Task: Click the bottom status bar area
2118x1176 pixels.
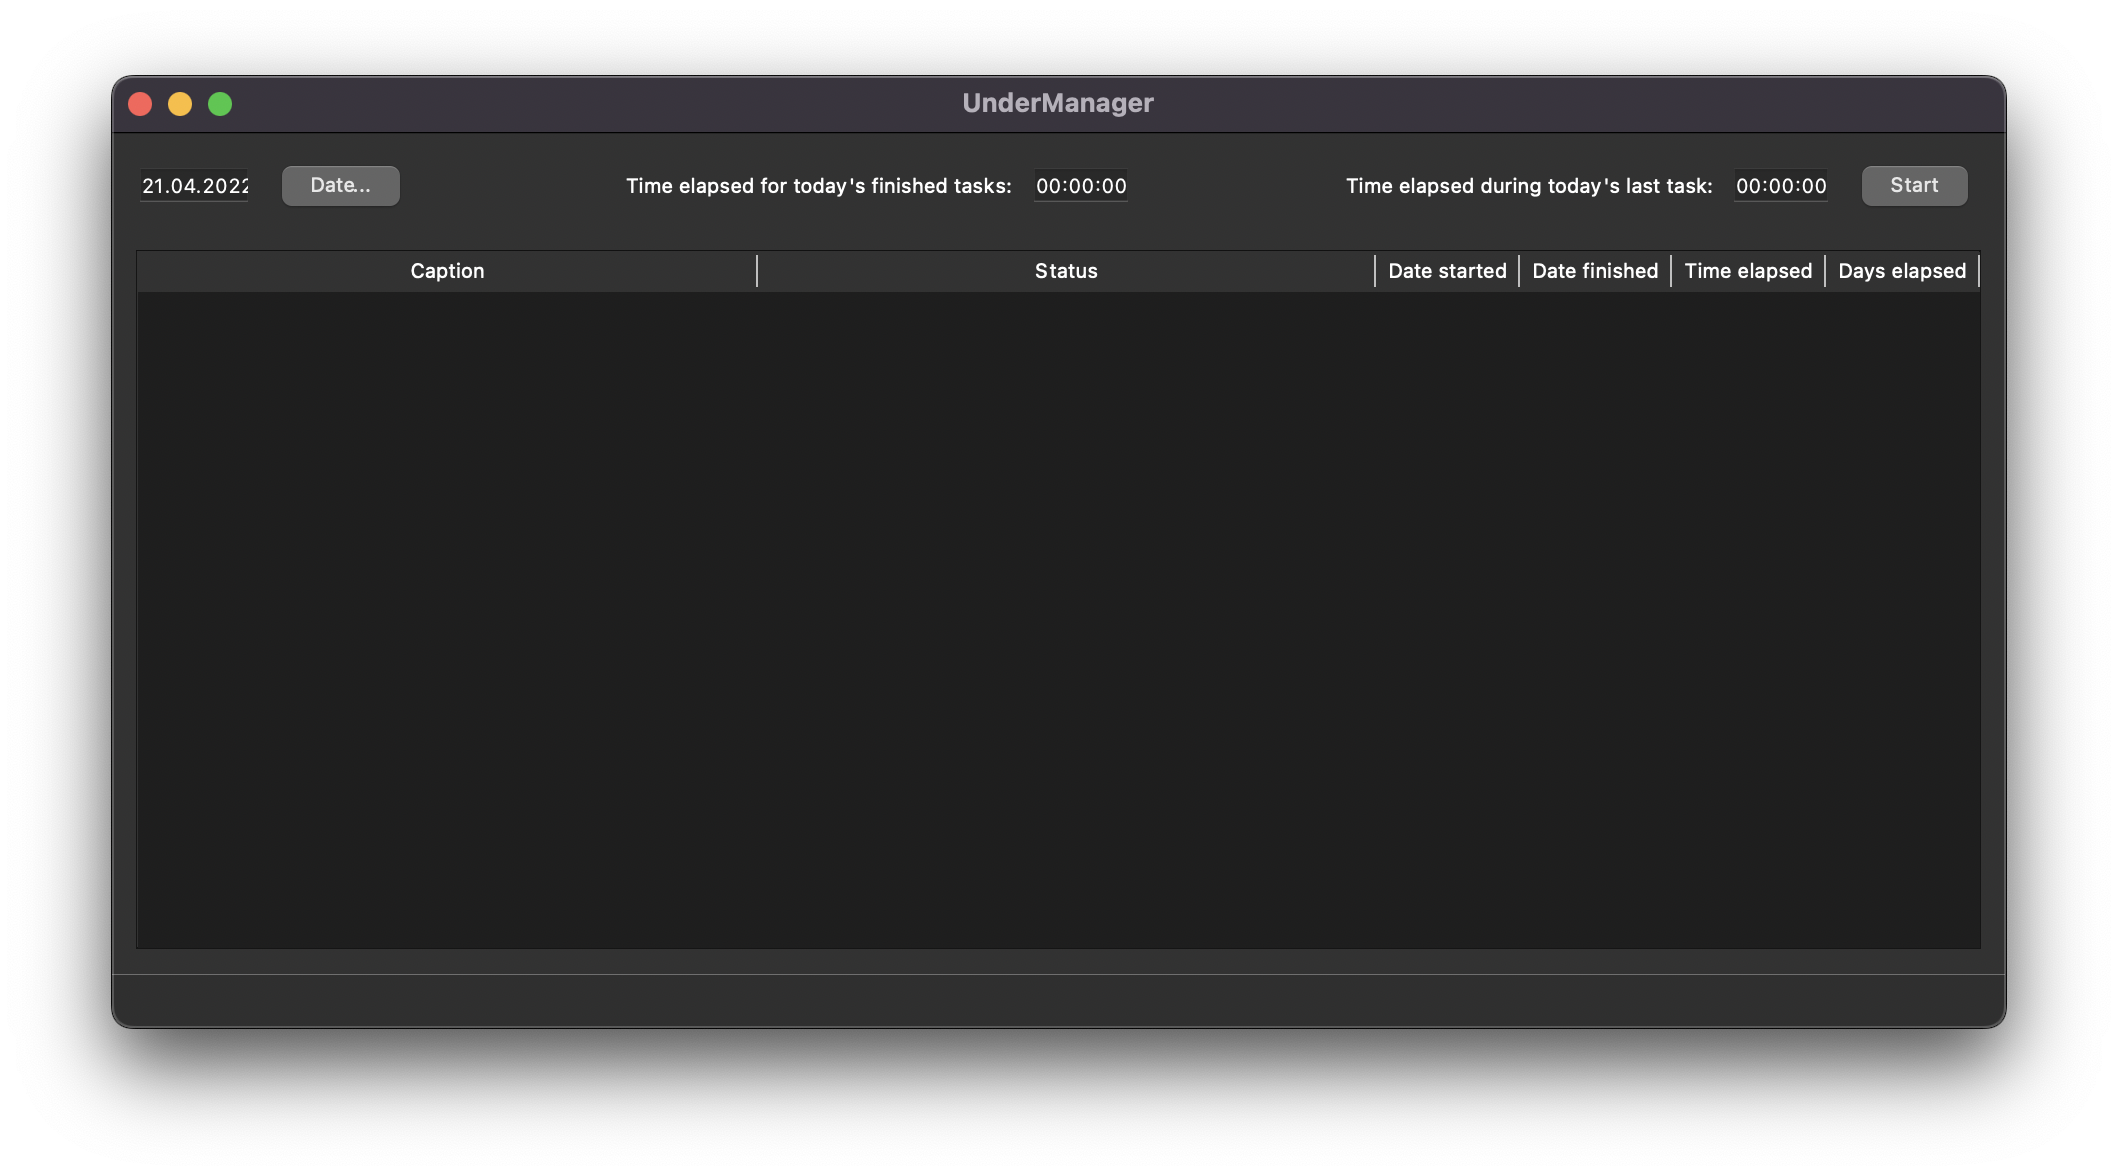Action: pyautogui.click(x=1057, y=1000)
